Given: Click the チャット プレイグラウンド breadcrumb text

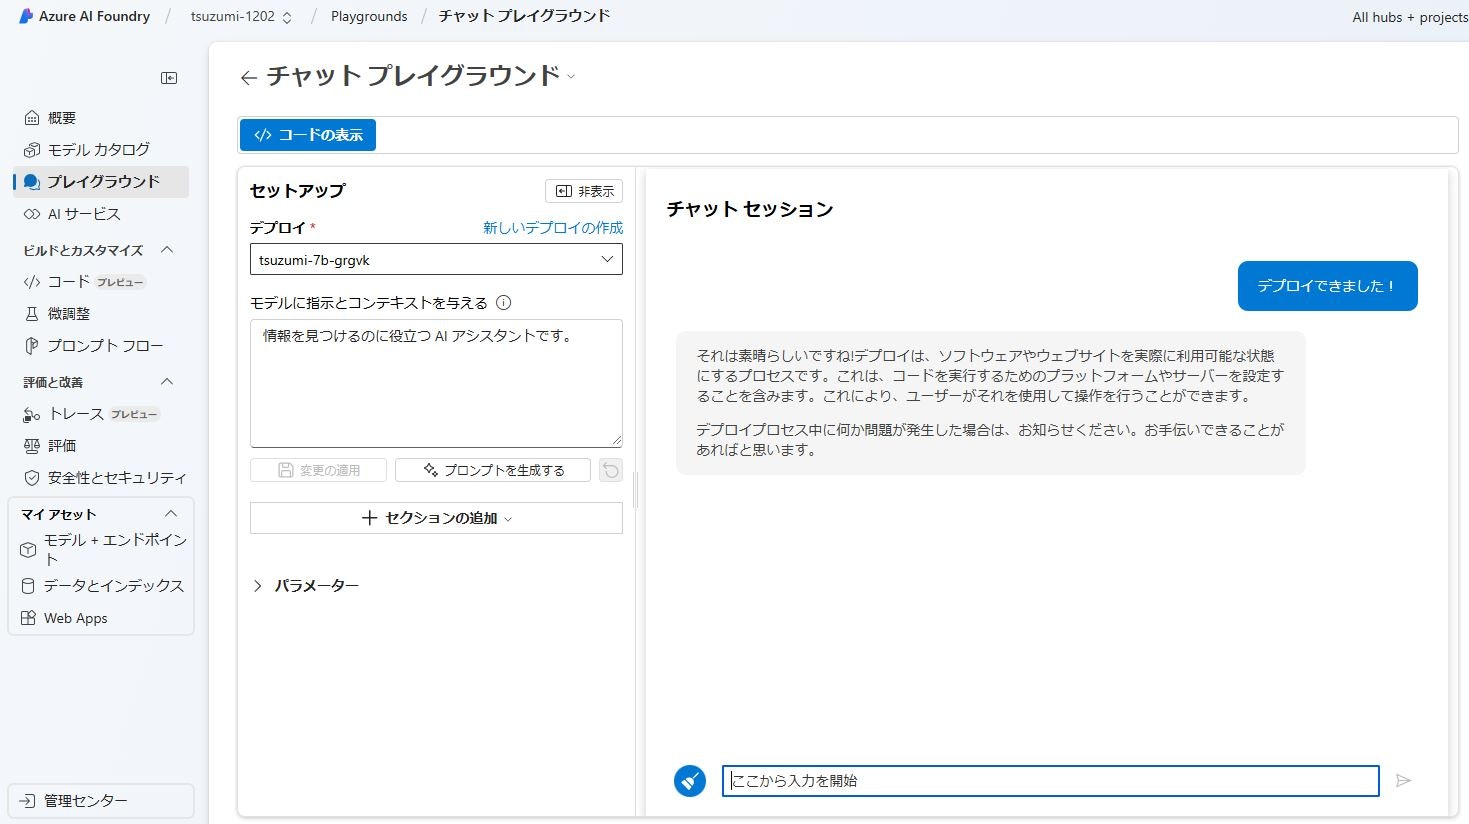Looking at the screenshot, I should (524, 16).
